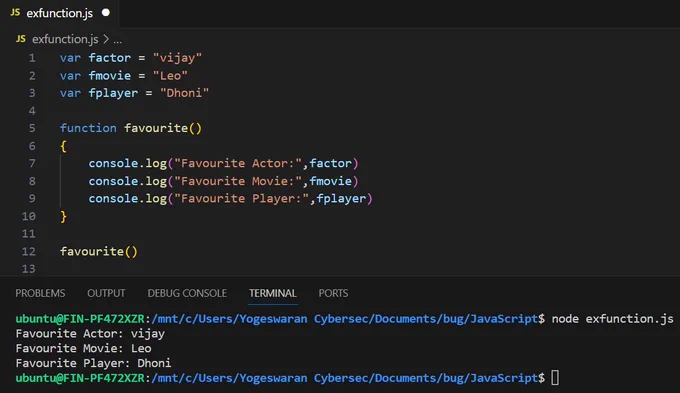
Task: Click the fplayer variable name on line 3
Action: tap(113, 93)
